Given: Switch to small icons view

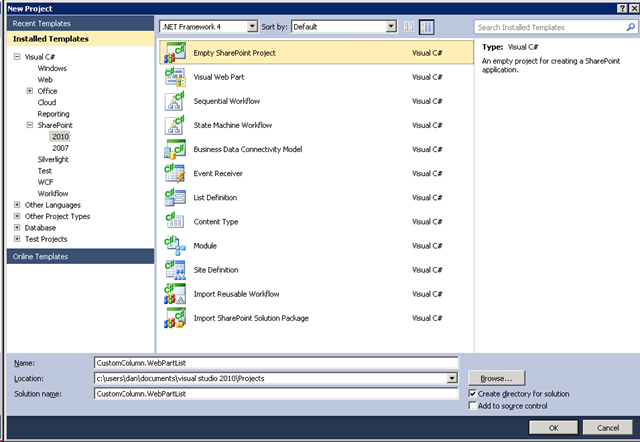Looking at the screenshot, I should 409,27.
